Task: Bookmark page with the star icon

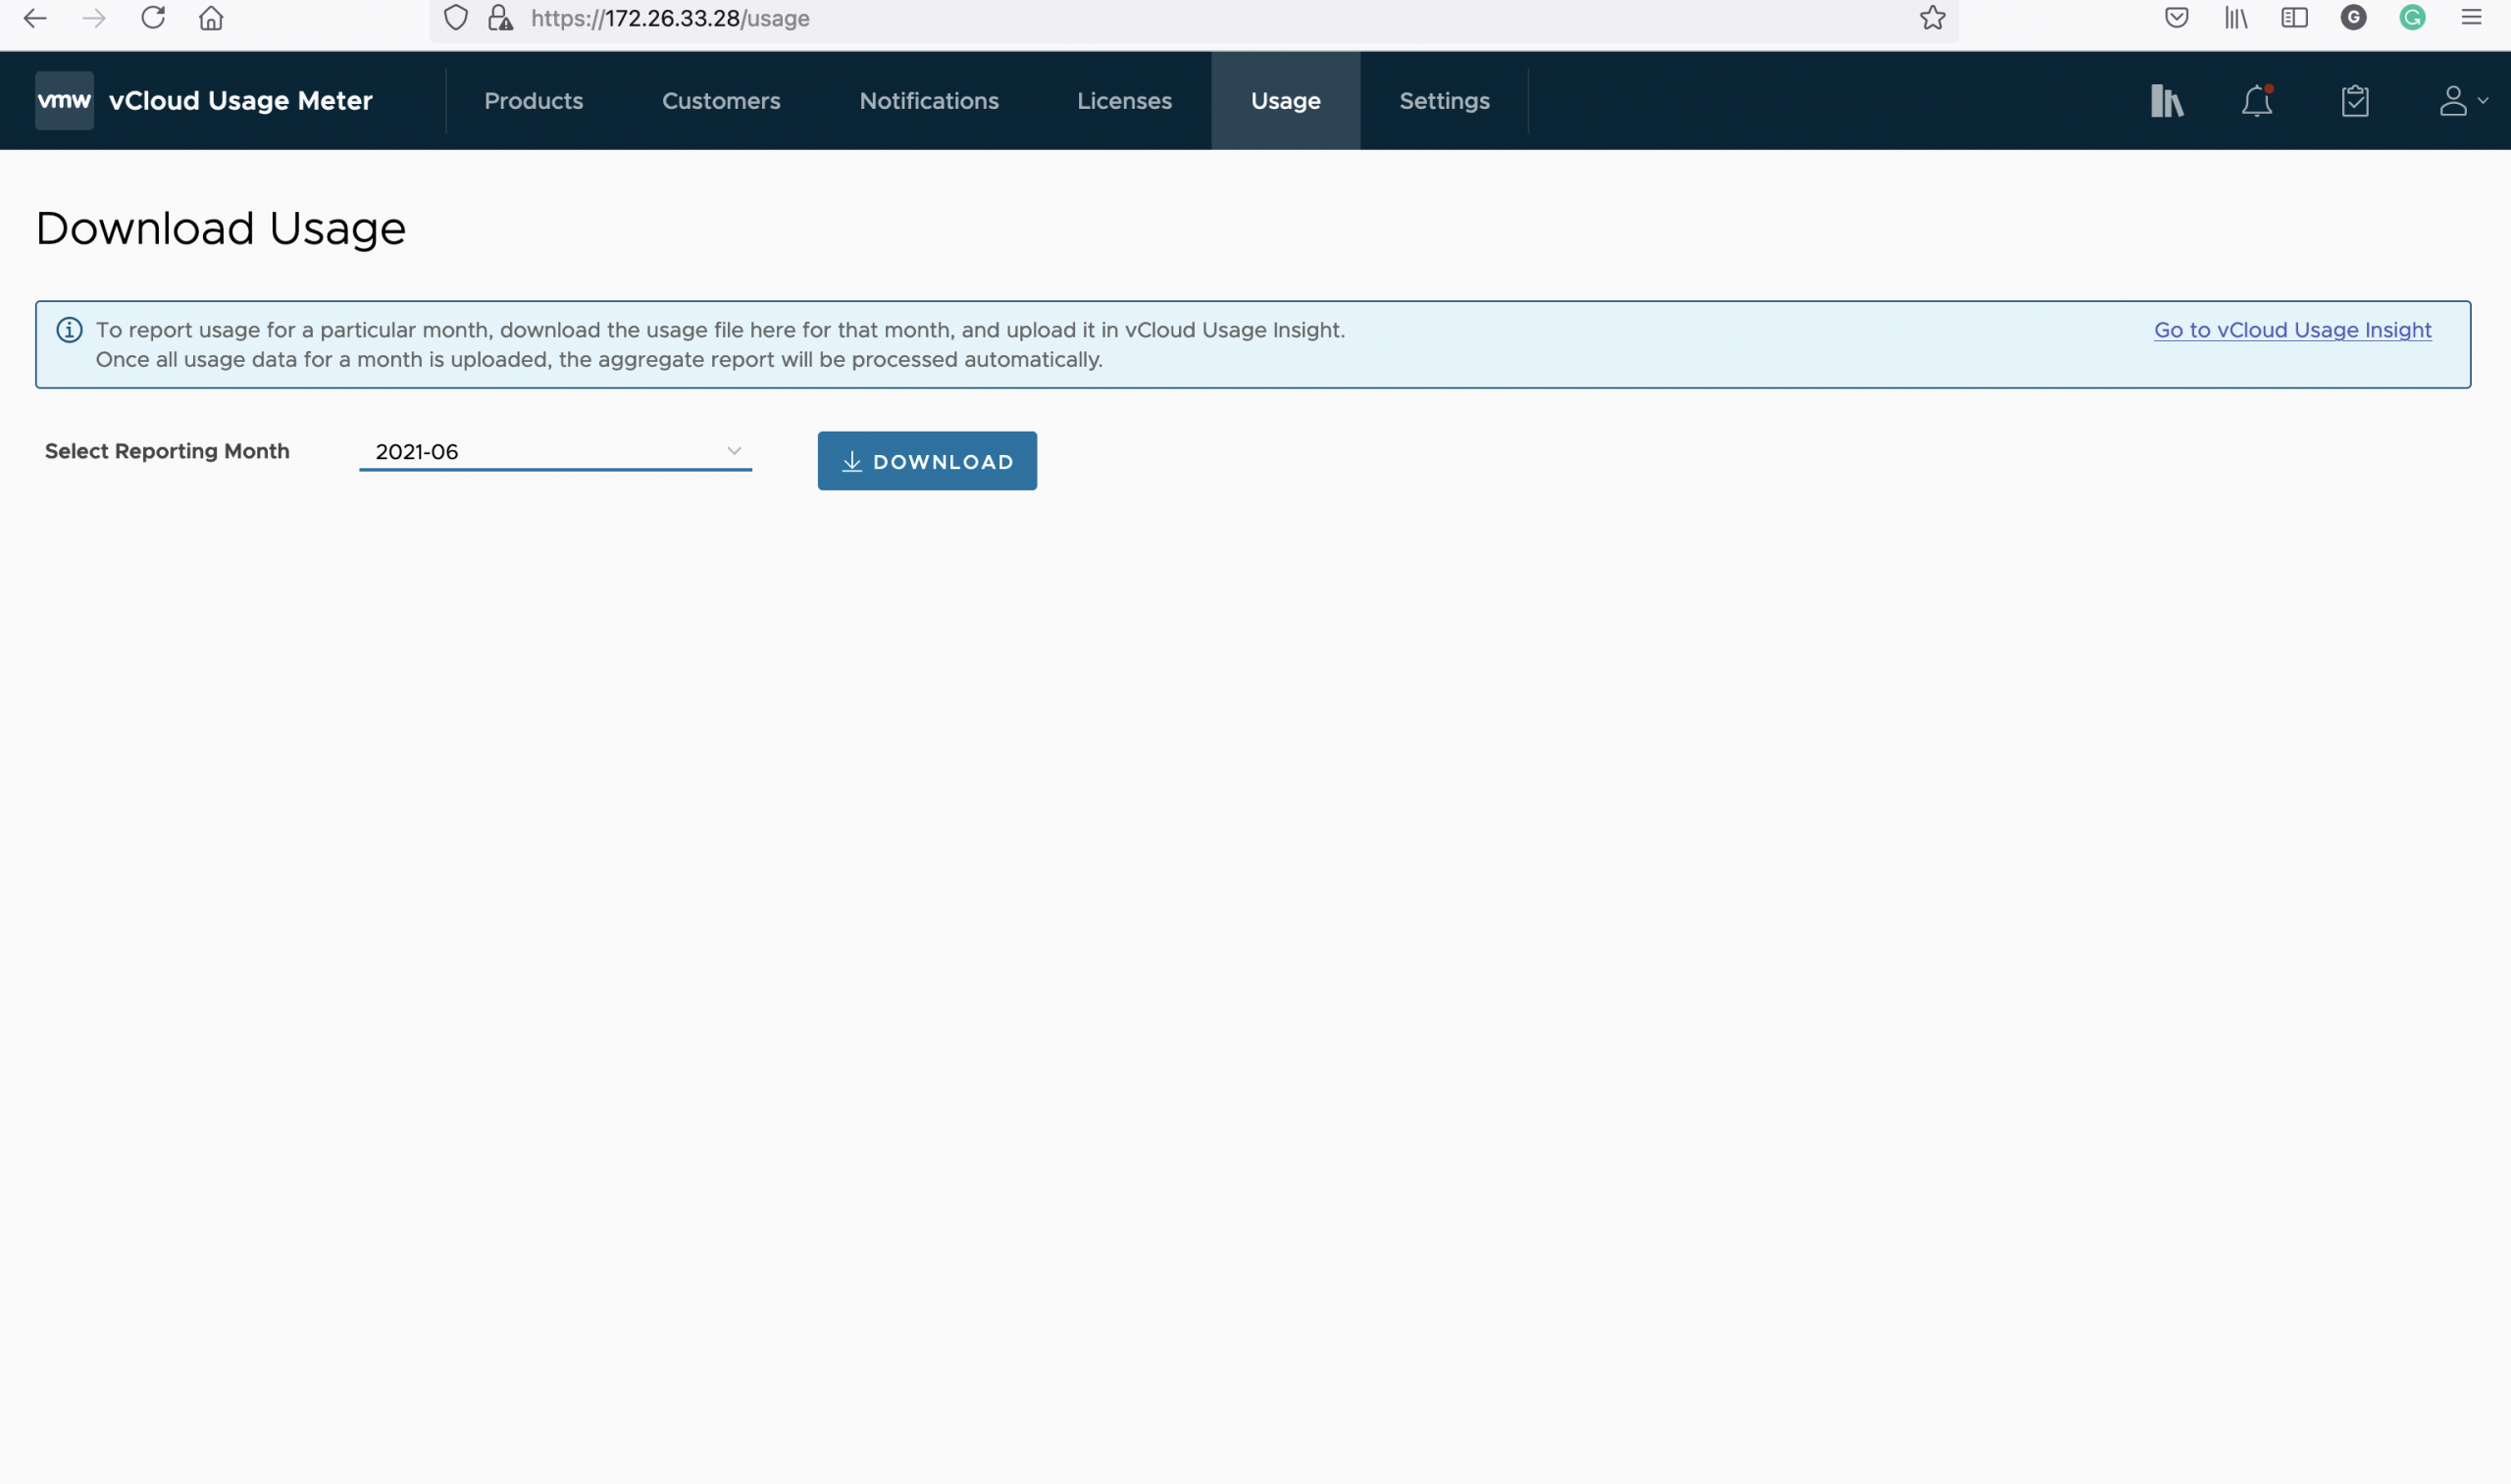Action: click(x=1932, y=18)
